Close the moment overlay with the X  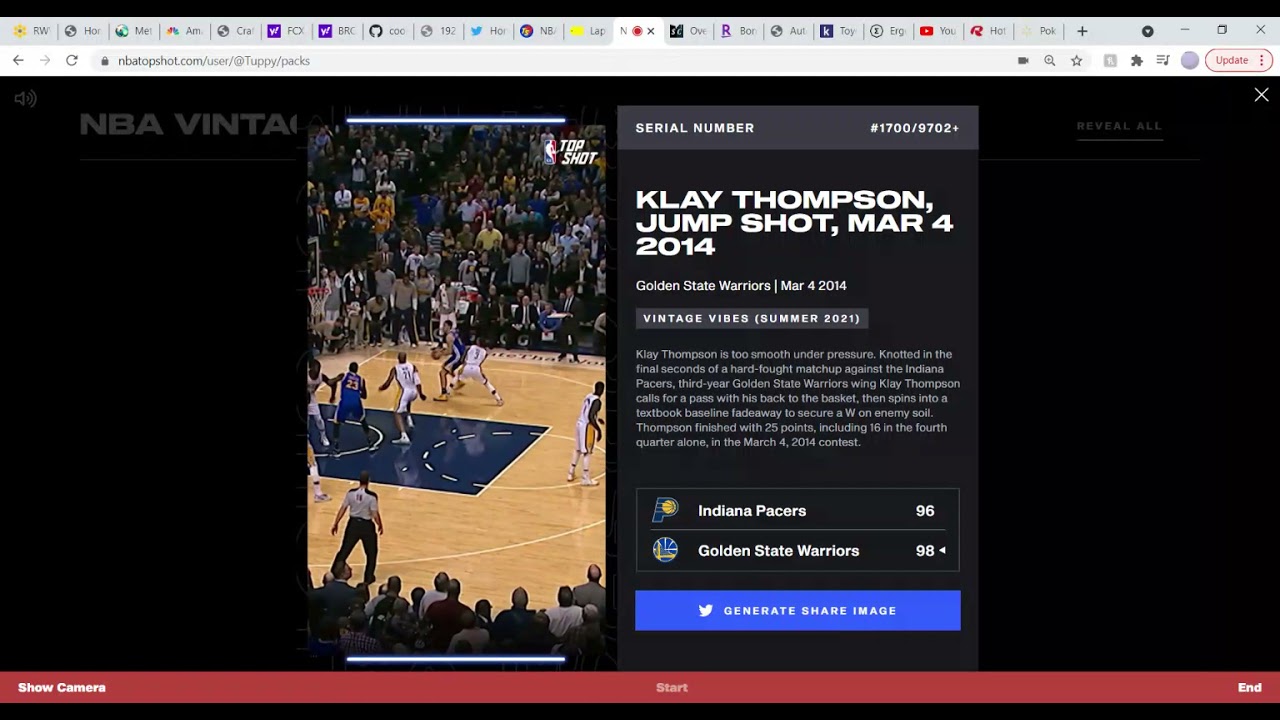(x=1261, y=95)
